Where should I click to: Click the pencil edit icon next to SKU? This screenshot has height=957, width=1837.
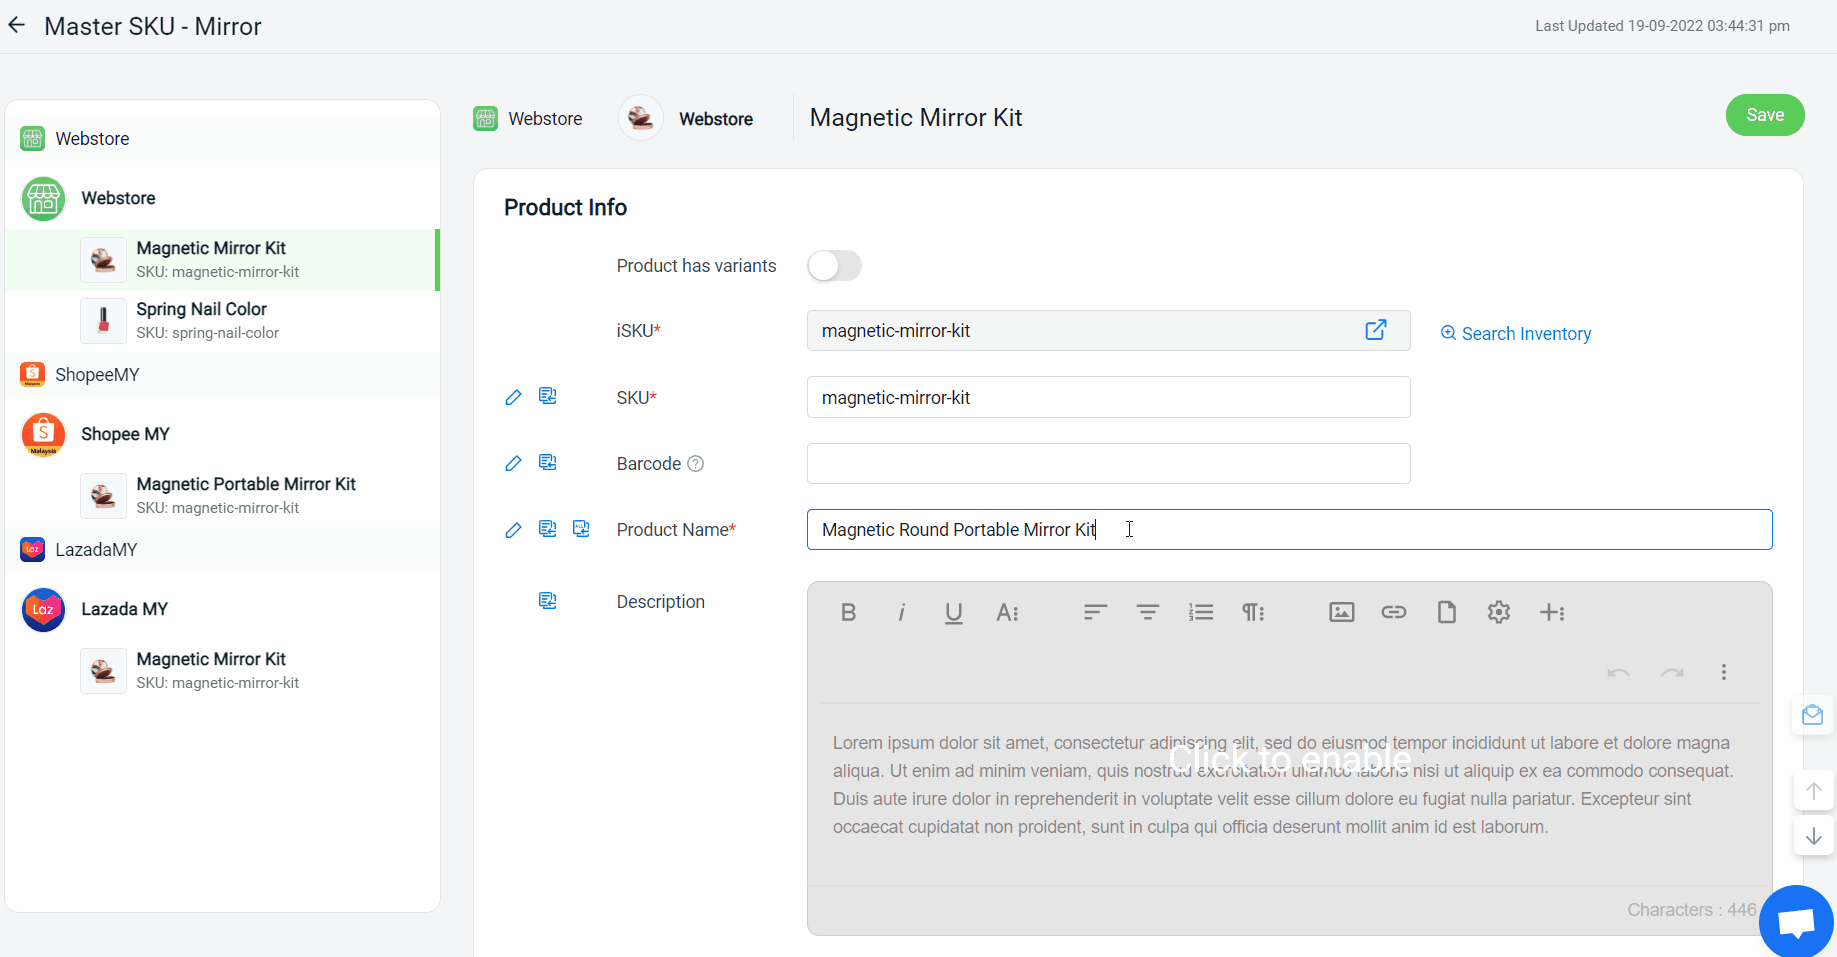pos(513,397)
